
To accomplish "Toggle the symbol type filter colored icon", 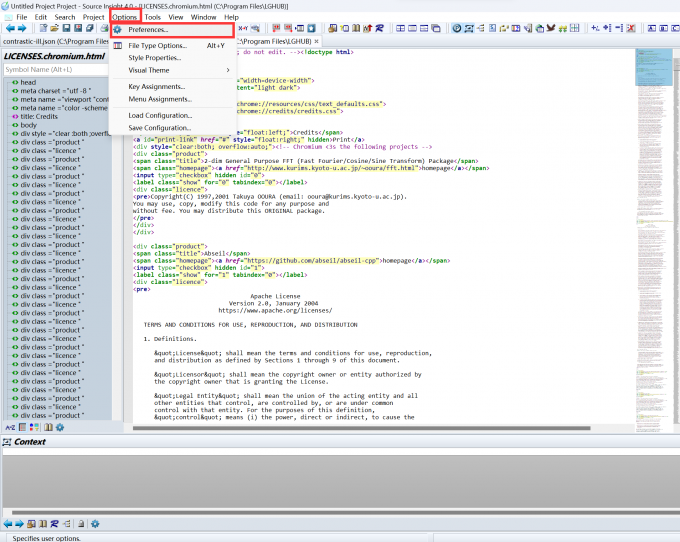I will click(34, 427).
